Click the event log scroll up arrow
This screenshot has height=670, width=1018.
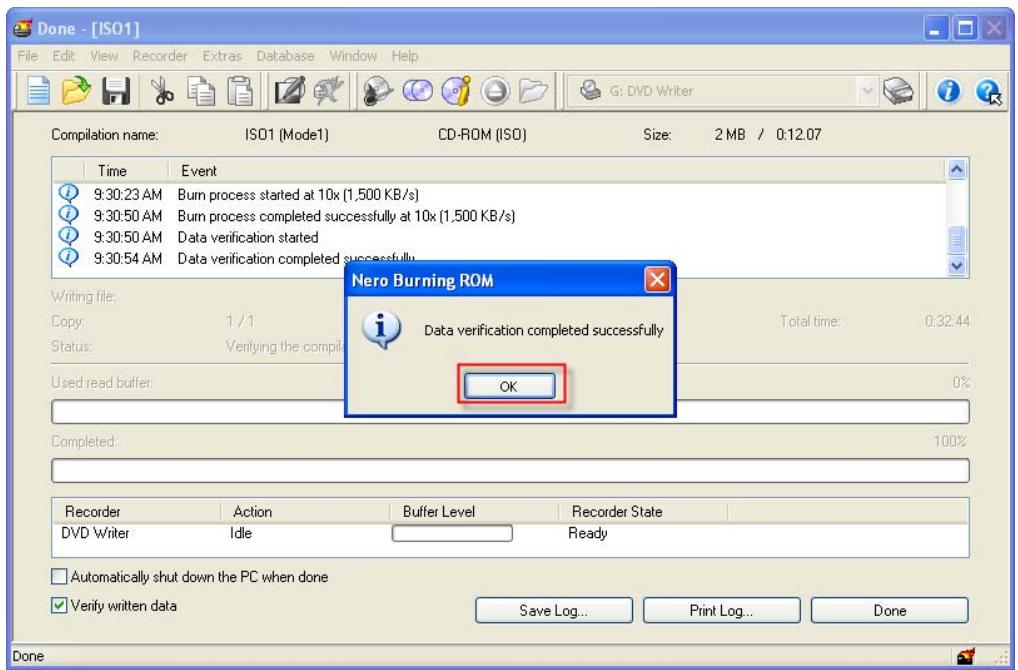[956, 170]
